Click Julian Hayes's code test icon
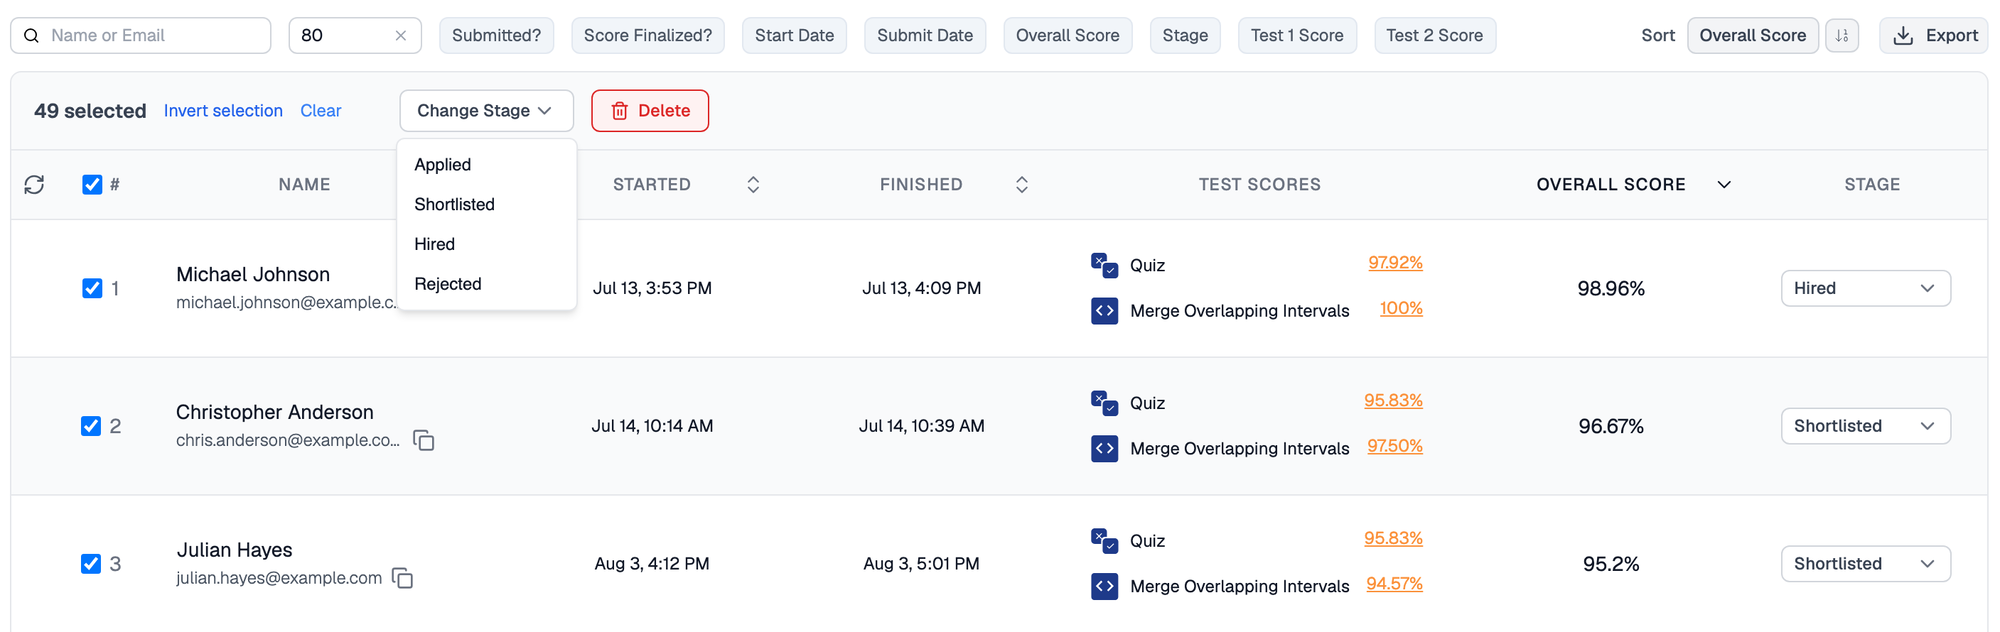The image size is (2000, 632). [1105, 587]
